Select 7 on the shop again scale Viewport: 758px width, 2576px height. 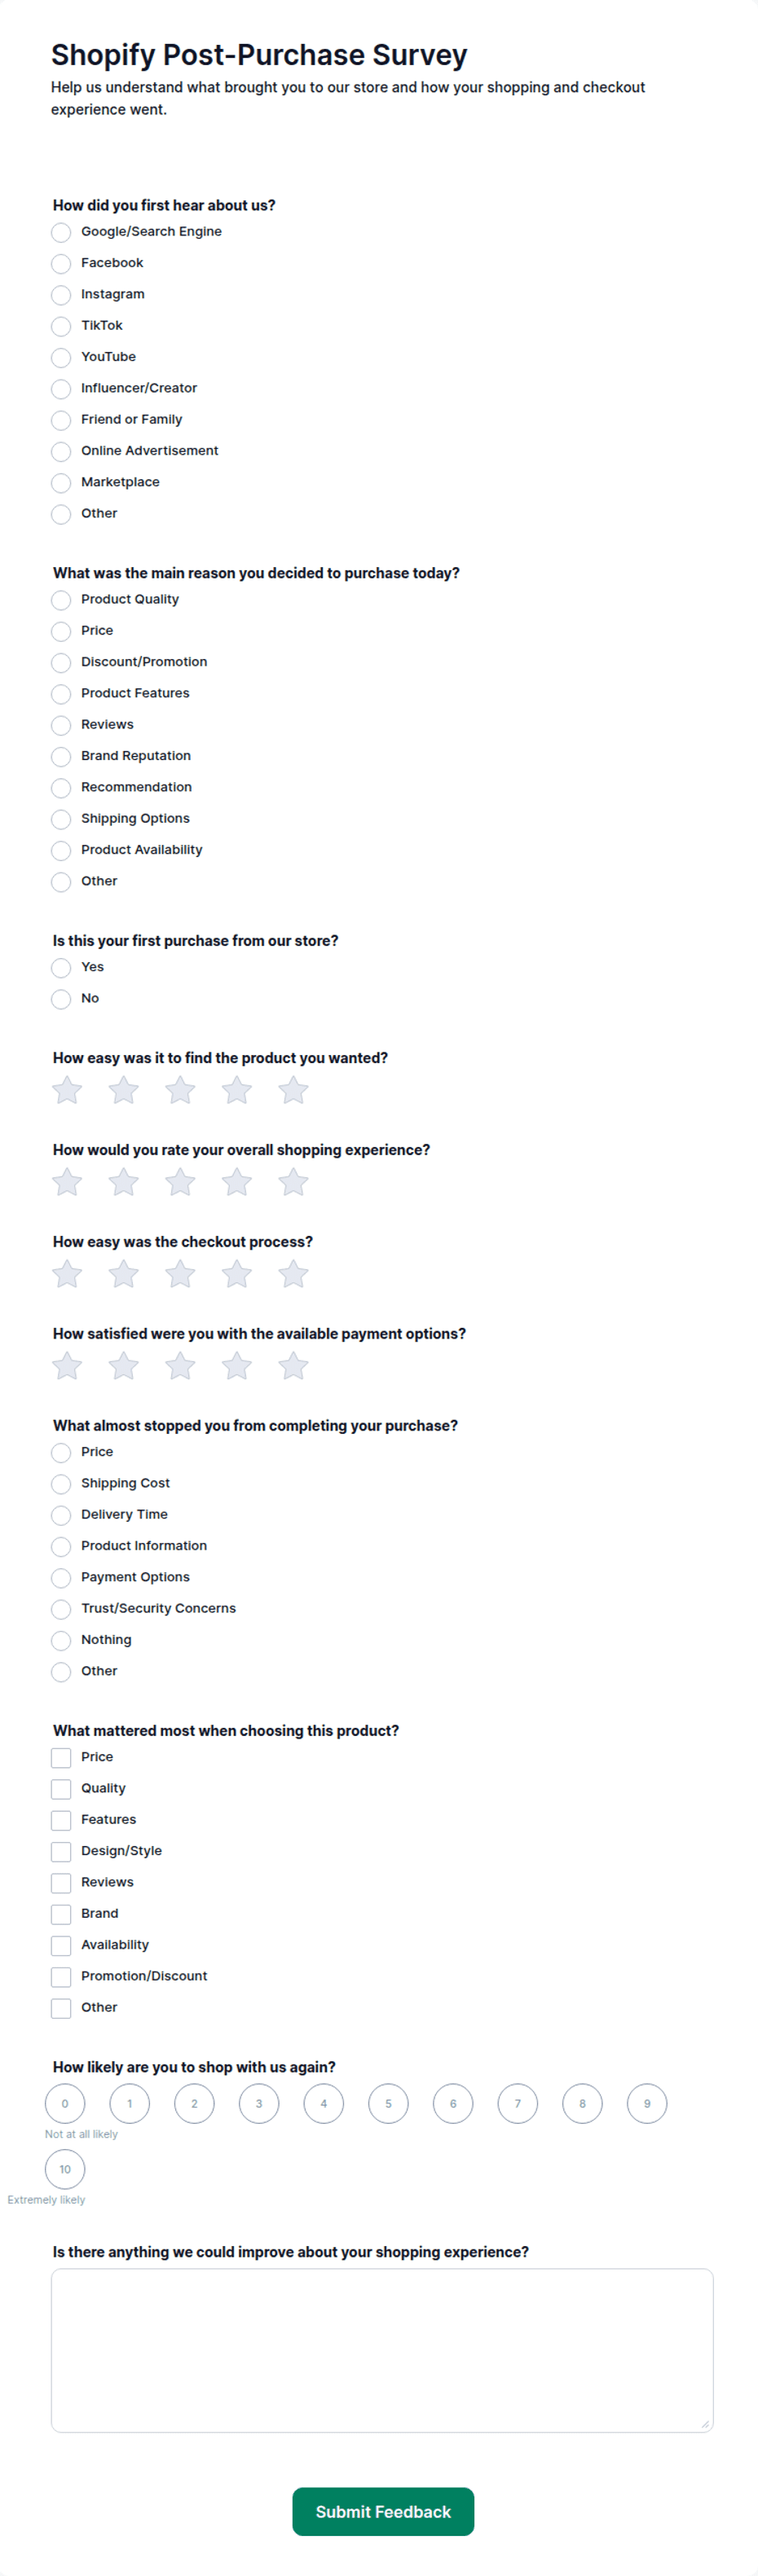pyautogui.click(x=518, y=2103)
